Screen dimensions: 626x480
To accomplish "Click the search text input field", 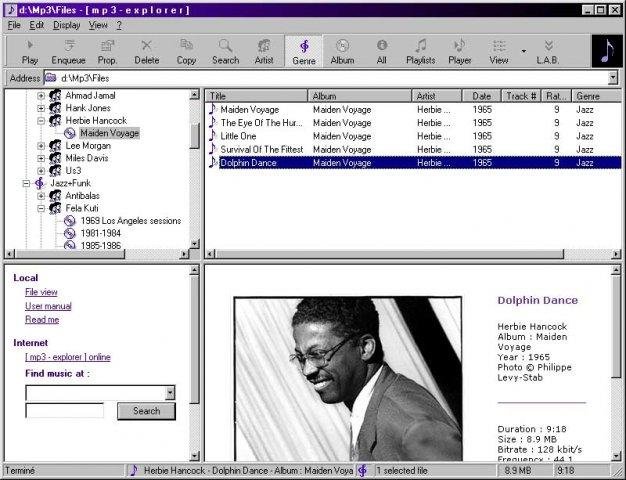I will click(x=65, y=411).
